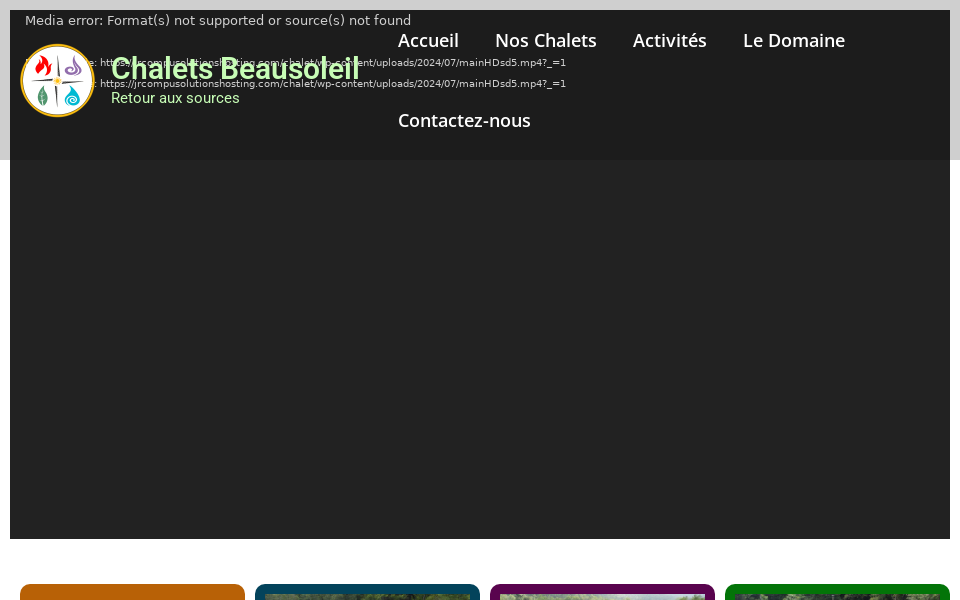Click the flame symbol in the circular logo
Image resolution: width=960 pixels, height=600 pixels.
[x=43, y=65]
